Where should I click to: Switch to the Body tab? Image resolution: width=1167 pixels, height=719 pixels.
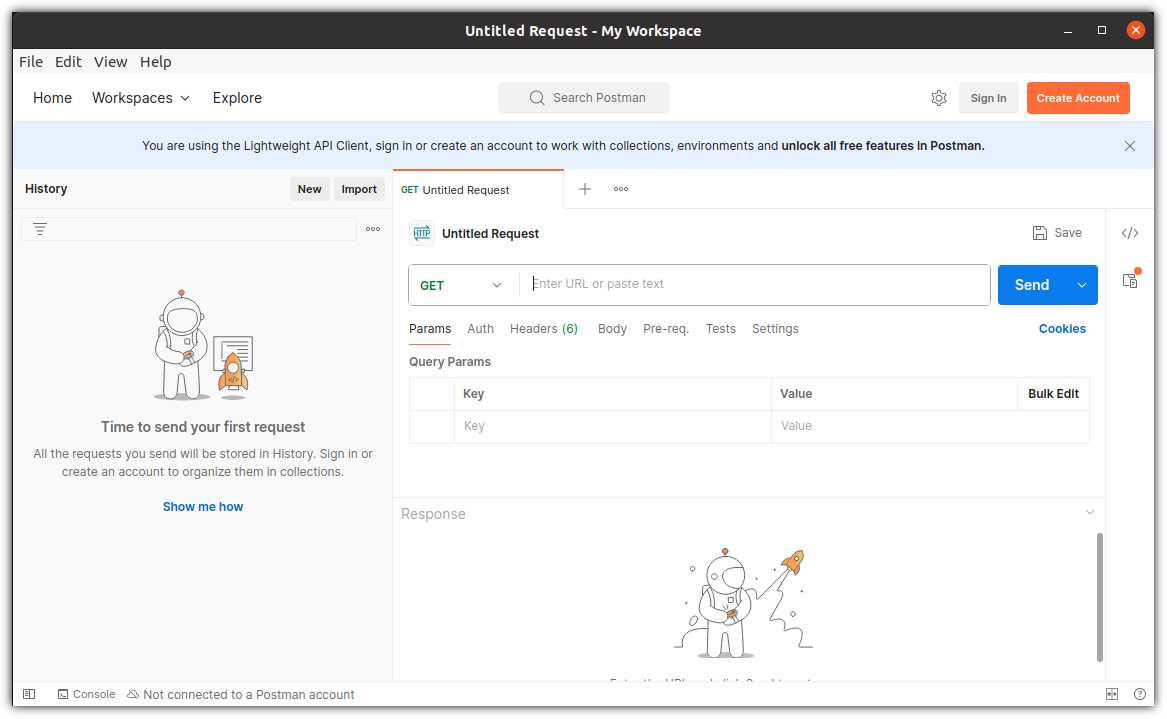click(x=613, y=329)
